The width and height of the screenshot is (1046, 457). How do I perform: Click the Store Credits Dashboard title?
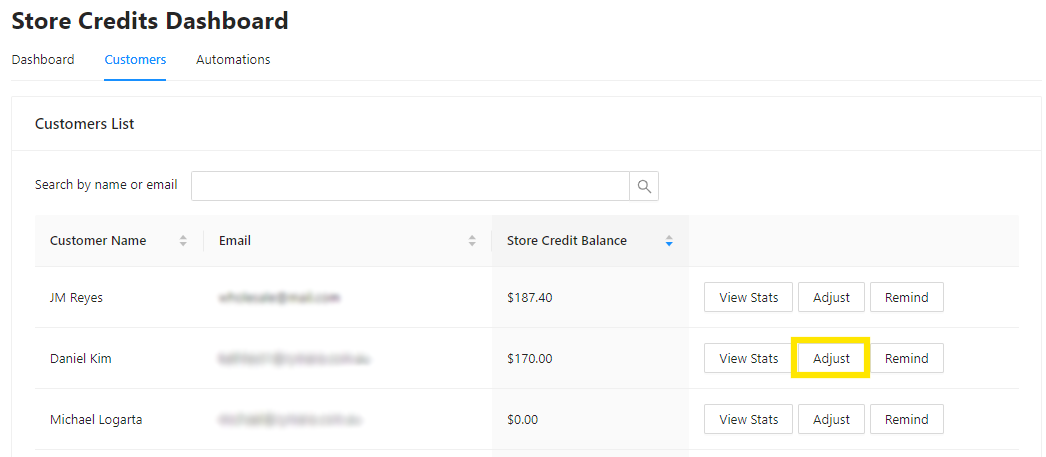[x=150, y=21]
